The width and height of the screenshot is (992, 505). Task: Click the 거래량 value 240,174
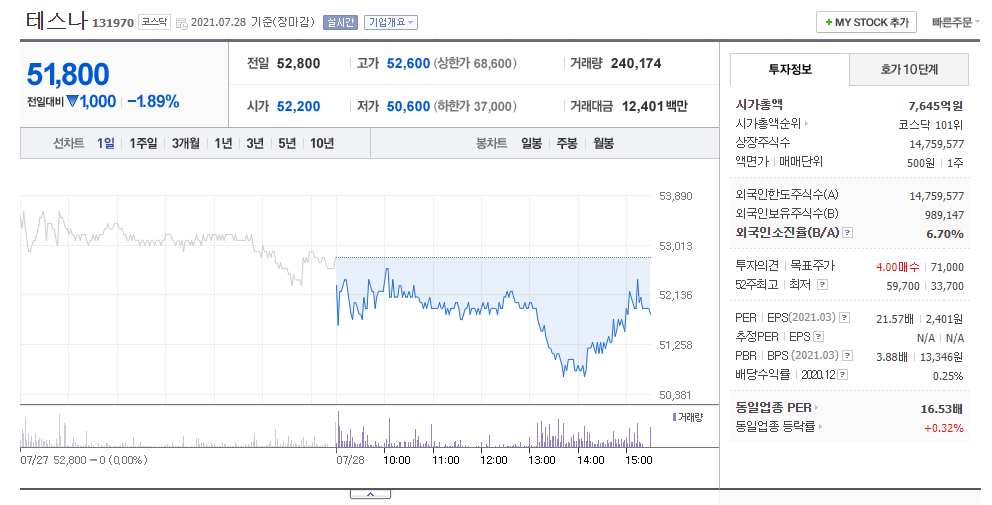[636, 63]
